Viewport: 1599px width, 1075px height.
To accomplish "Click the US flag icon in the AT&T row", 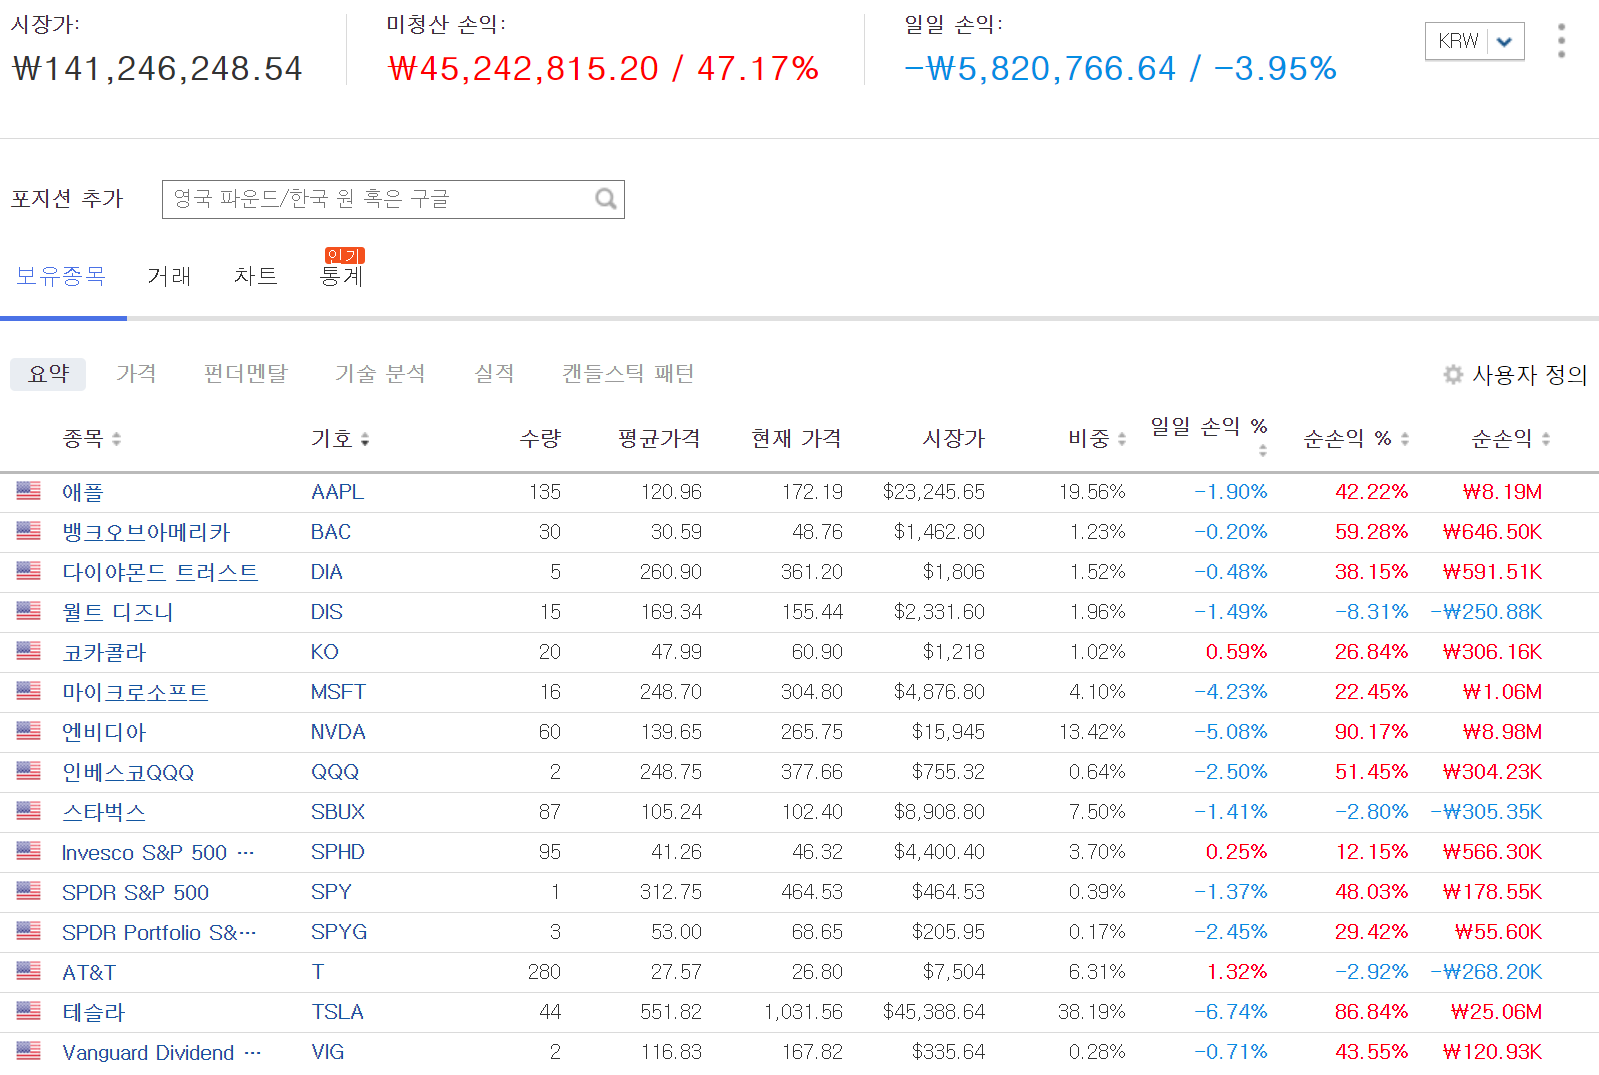I will click(x=29, y=971).
